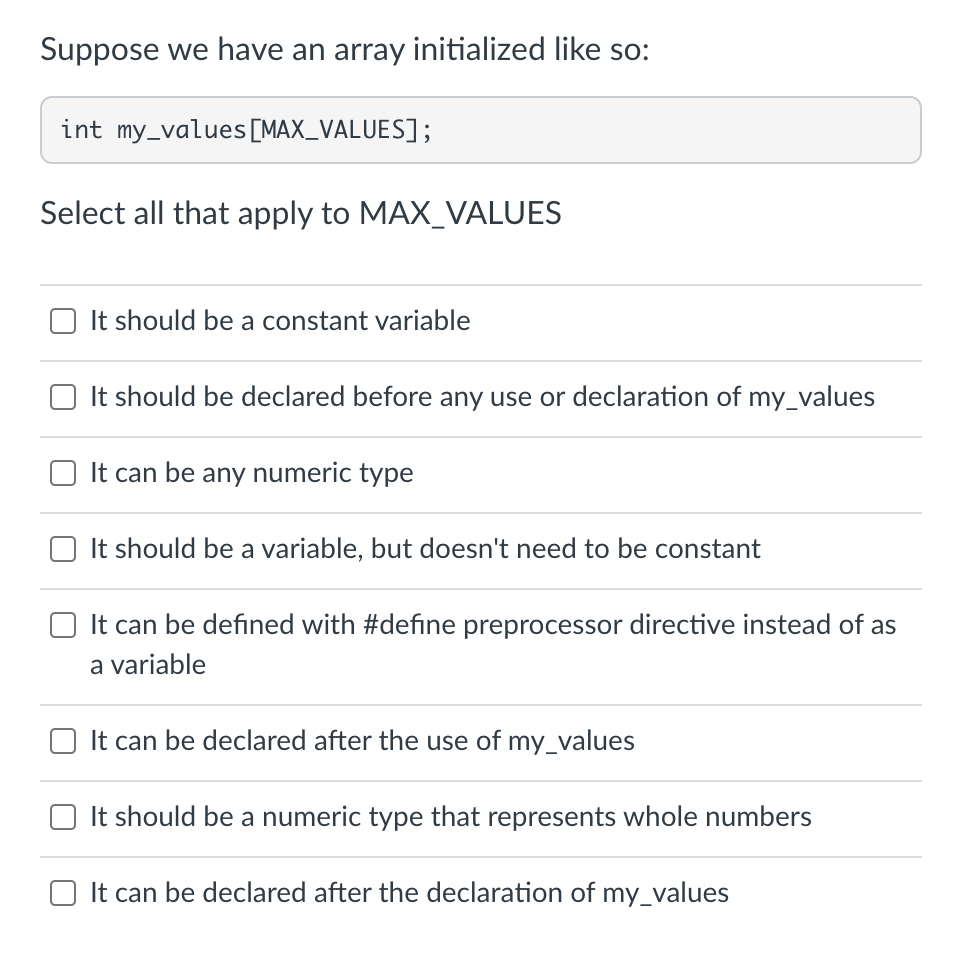Tick checkbox for declared before any use option
The image size is (962, 966).
point(63,397)
